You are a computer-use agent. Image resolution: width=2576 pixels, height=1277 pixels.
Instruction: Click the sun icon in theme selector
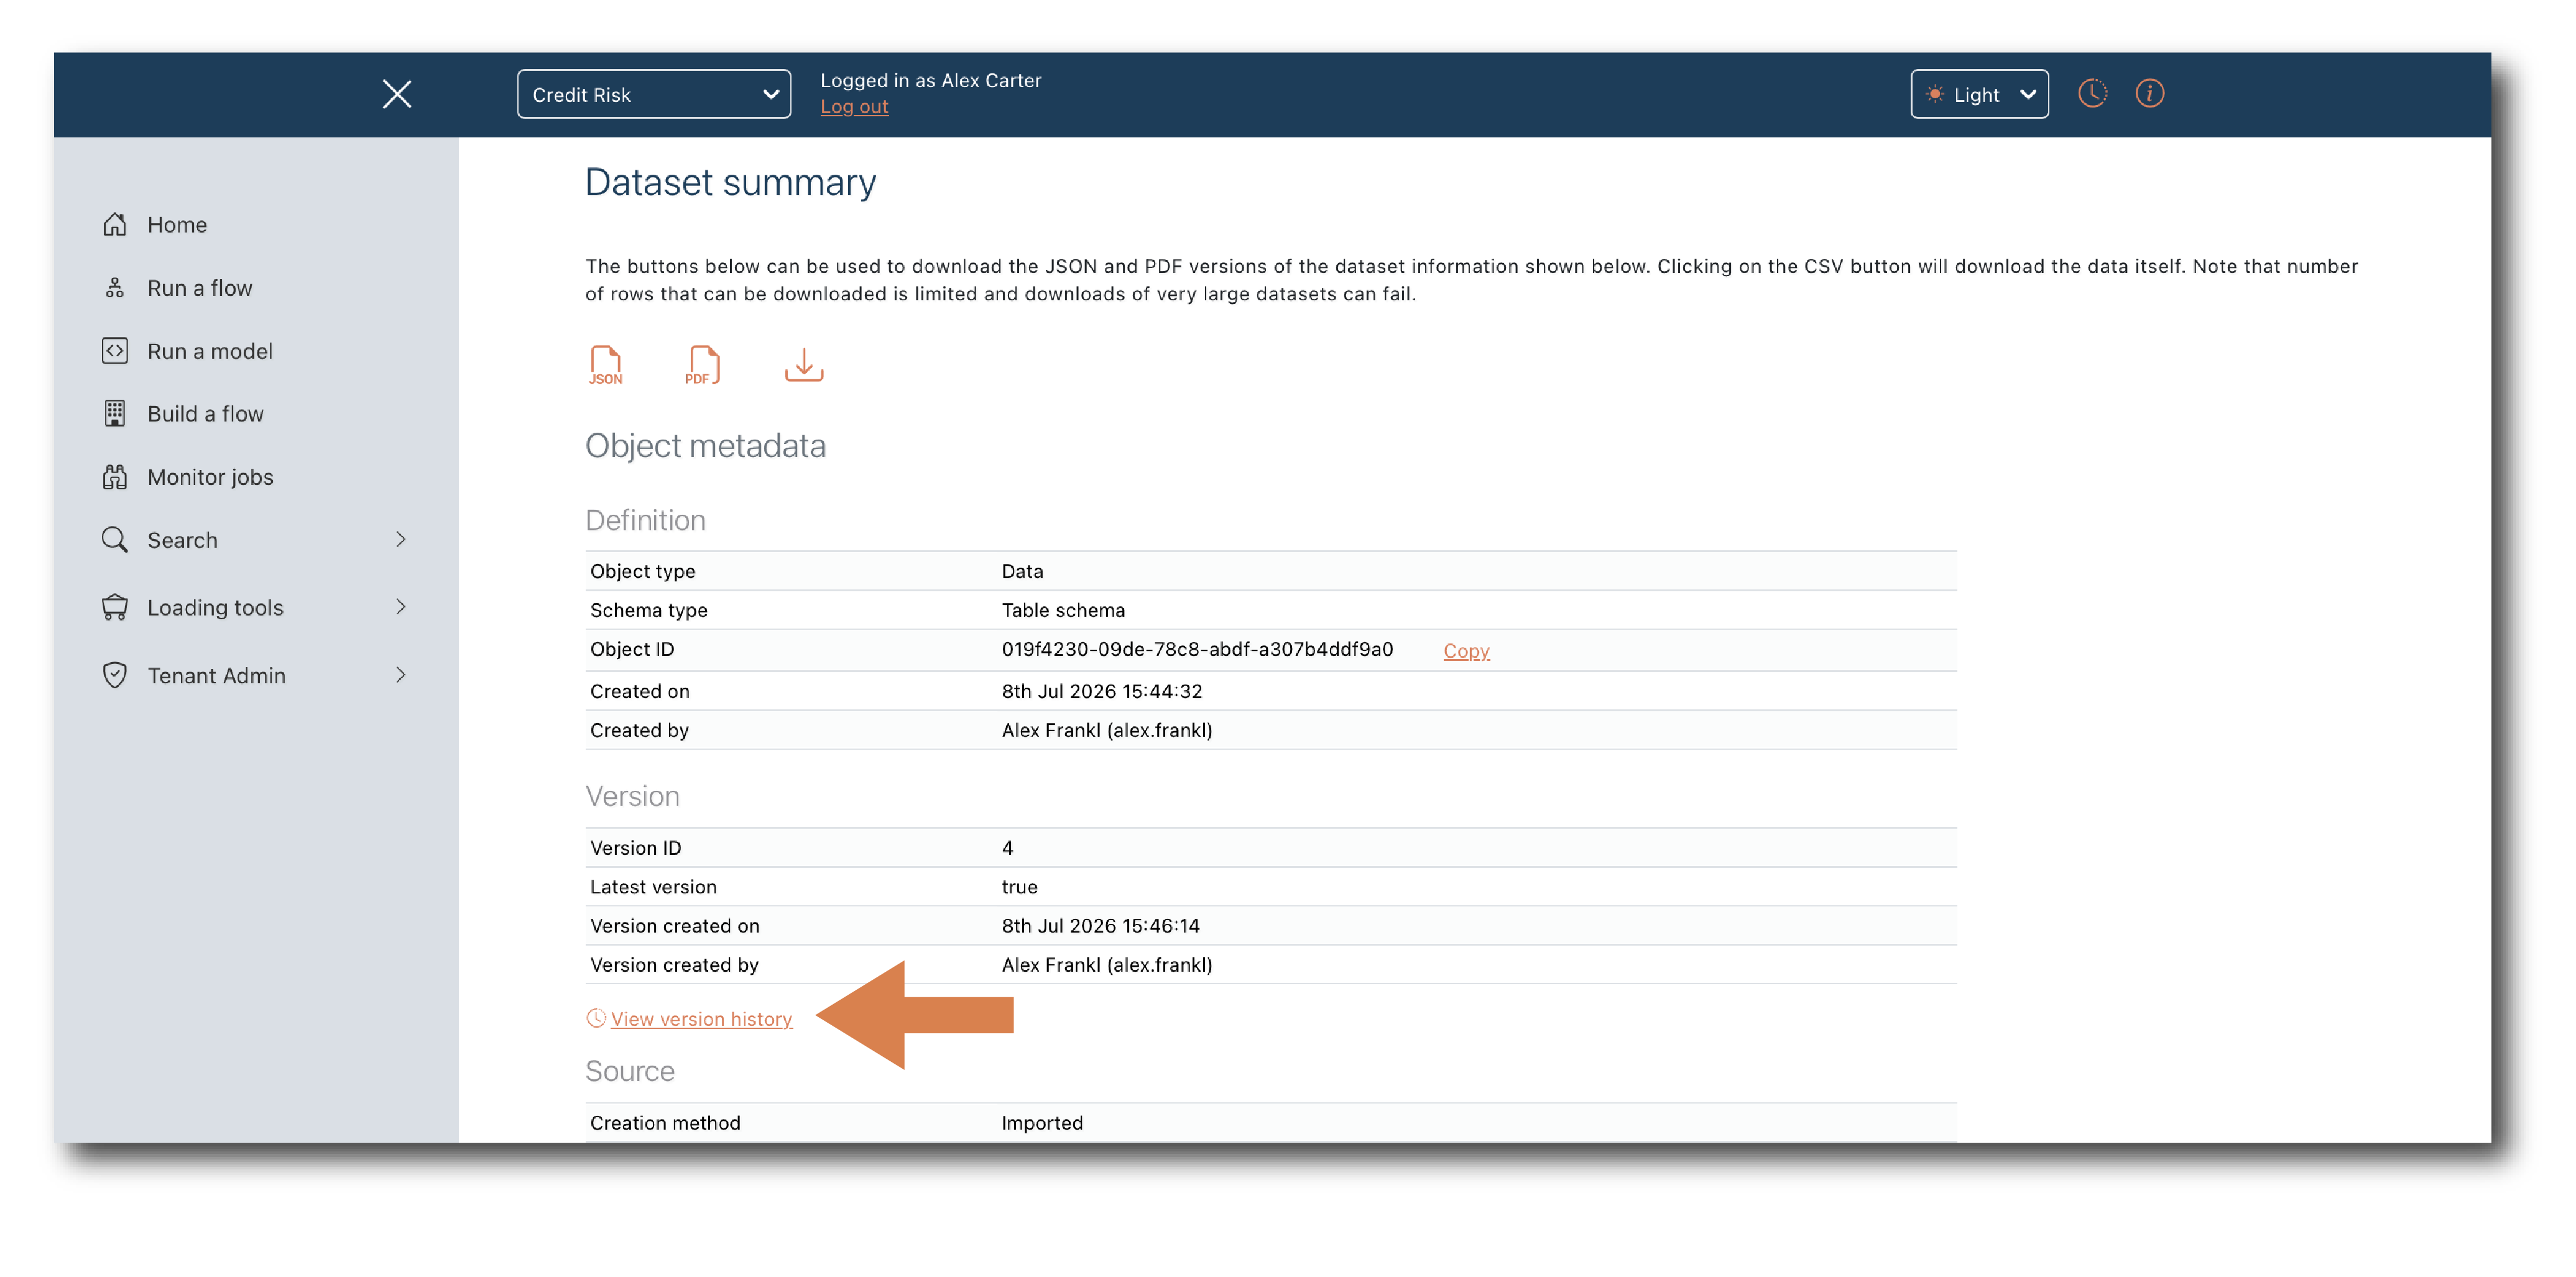[x=1935, y=94]
